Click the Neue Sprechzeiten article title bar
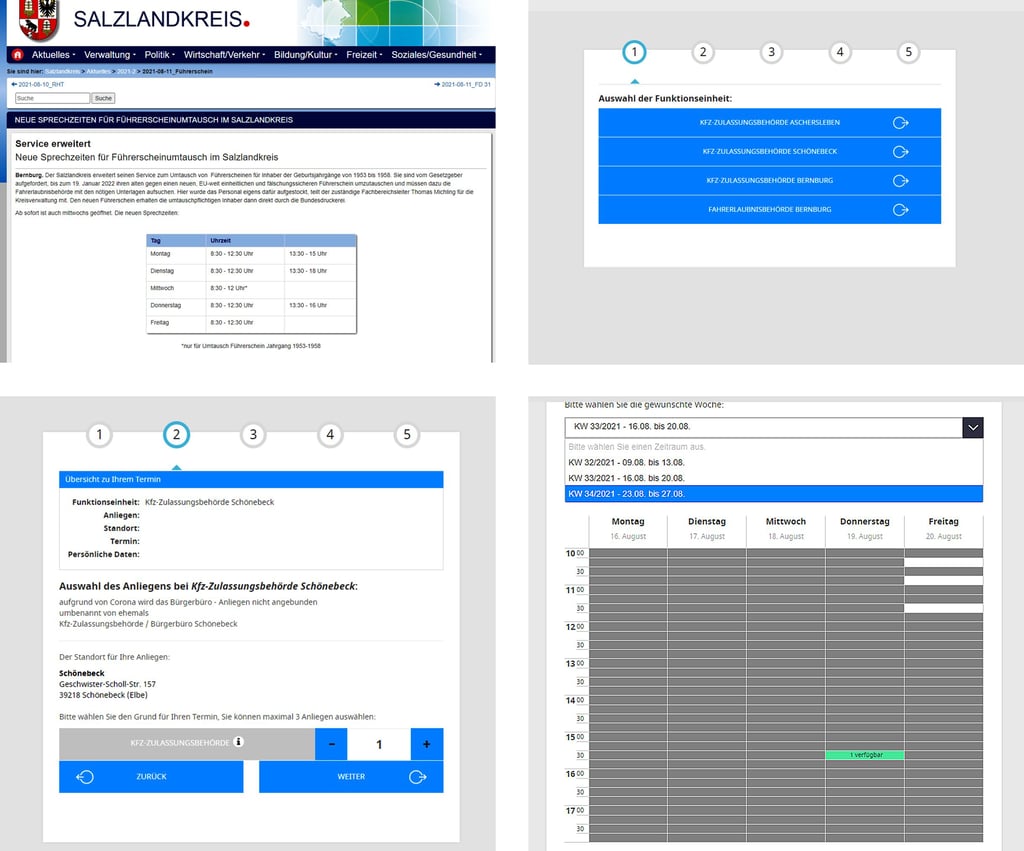Image resolution: width=1024 pixels, height=851 pixels. [251, 120]
